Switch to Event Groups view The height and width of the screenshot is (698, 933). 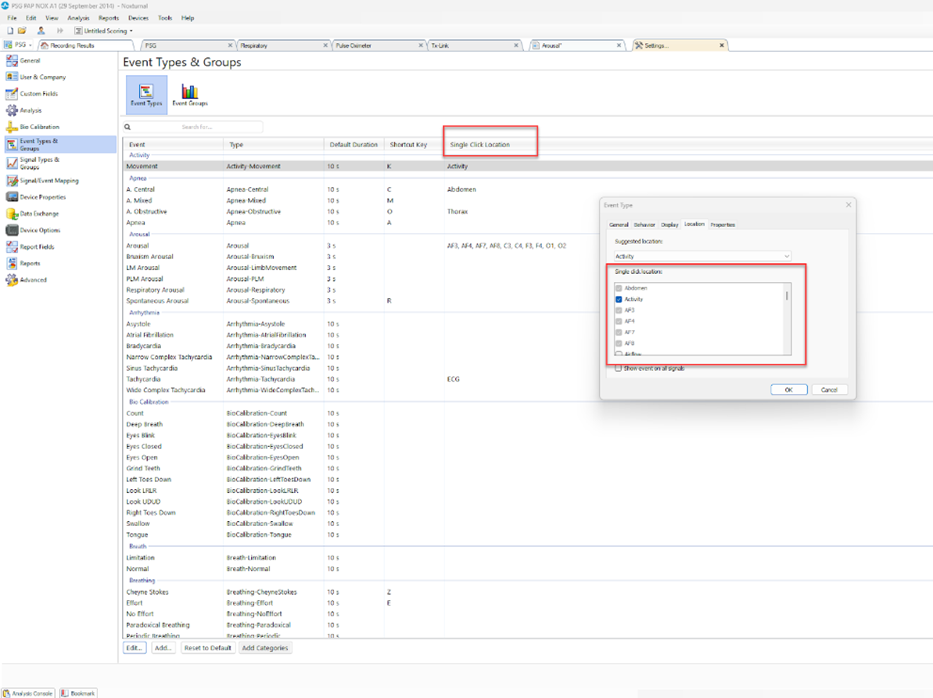pos(189,94)
